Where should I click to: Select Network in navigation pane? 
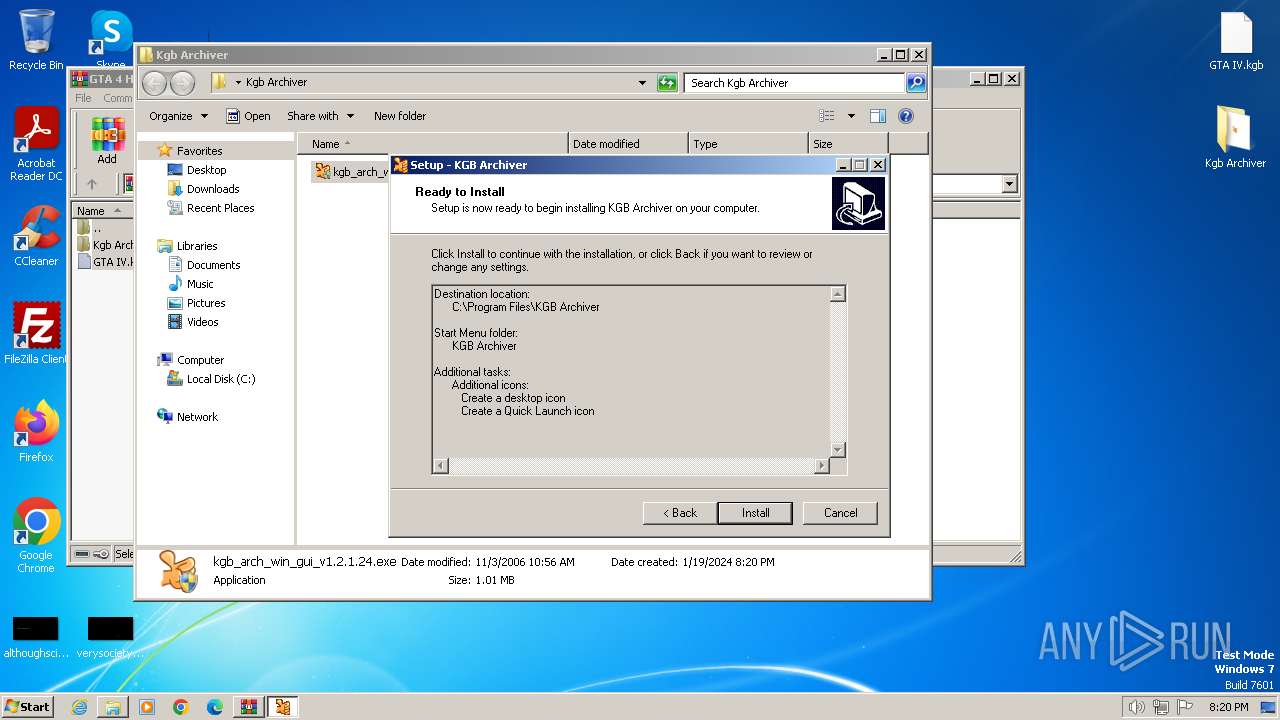coord(197,417)
